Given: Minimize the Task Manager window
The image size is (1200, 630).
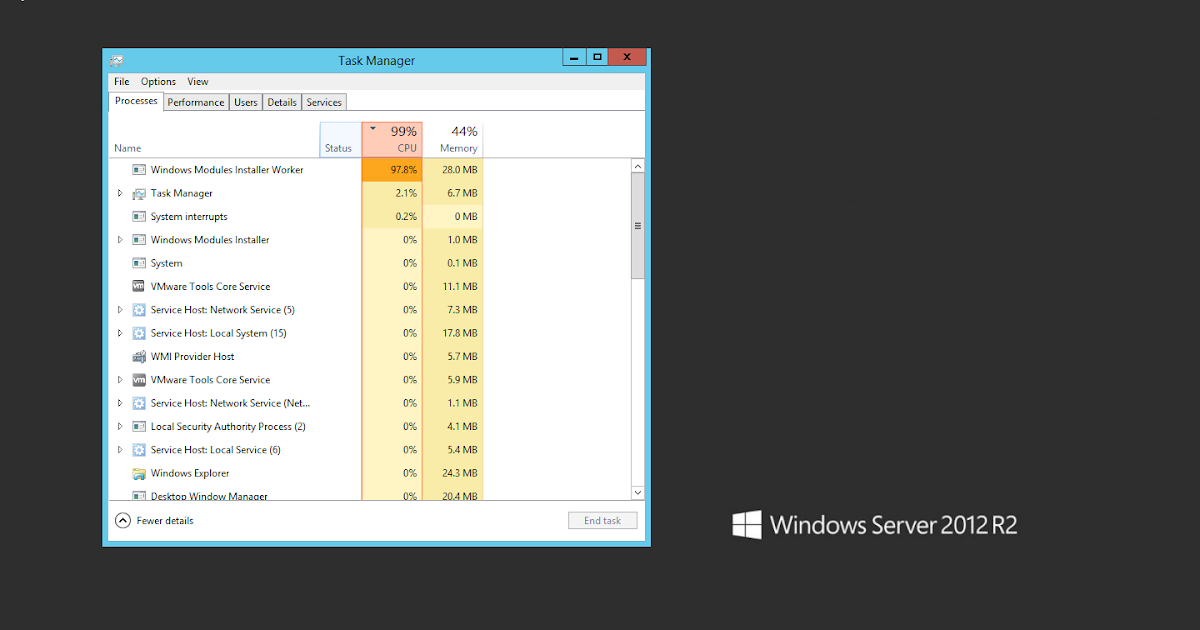Looking at the screenshot, I should click(x=575, y=57).
